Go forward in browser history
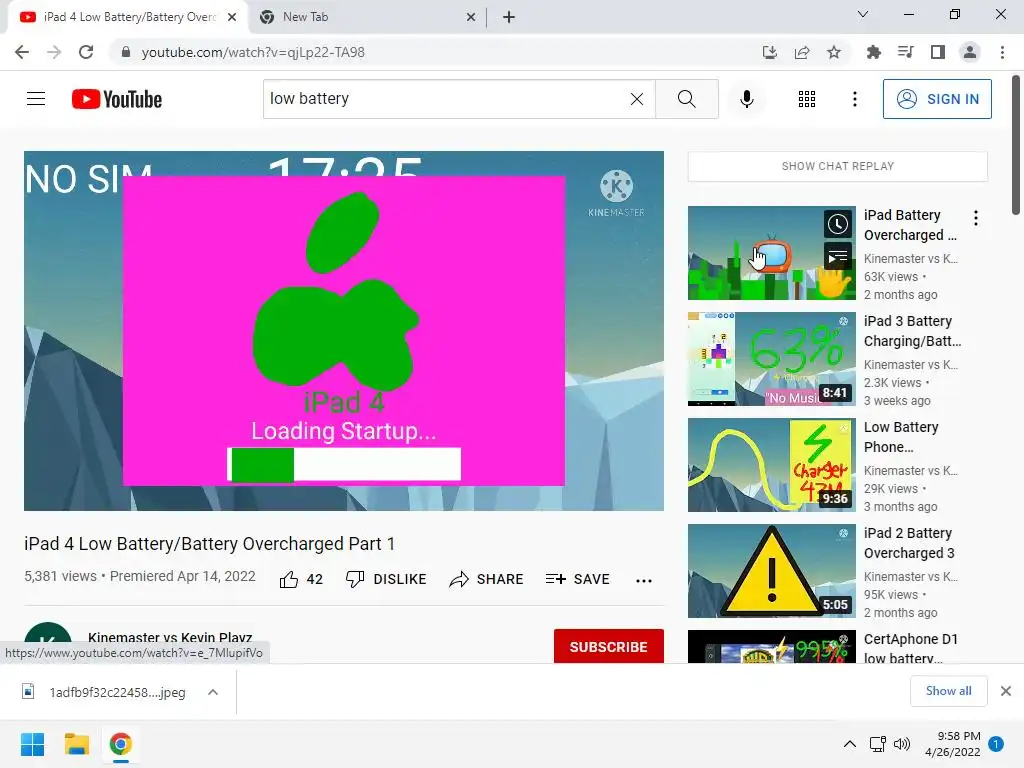Viewport: 1024px width, 768px height. (x=54, y=52)
